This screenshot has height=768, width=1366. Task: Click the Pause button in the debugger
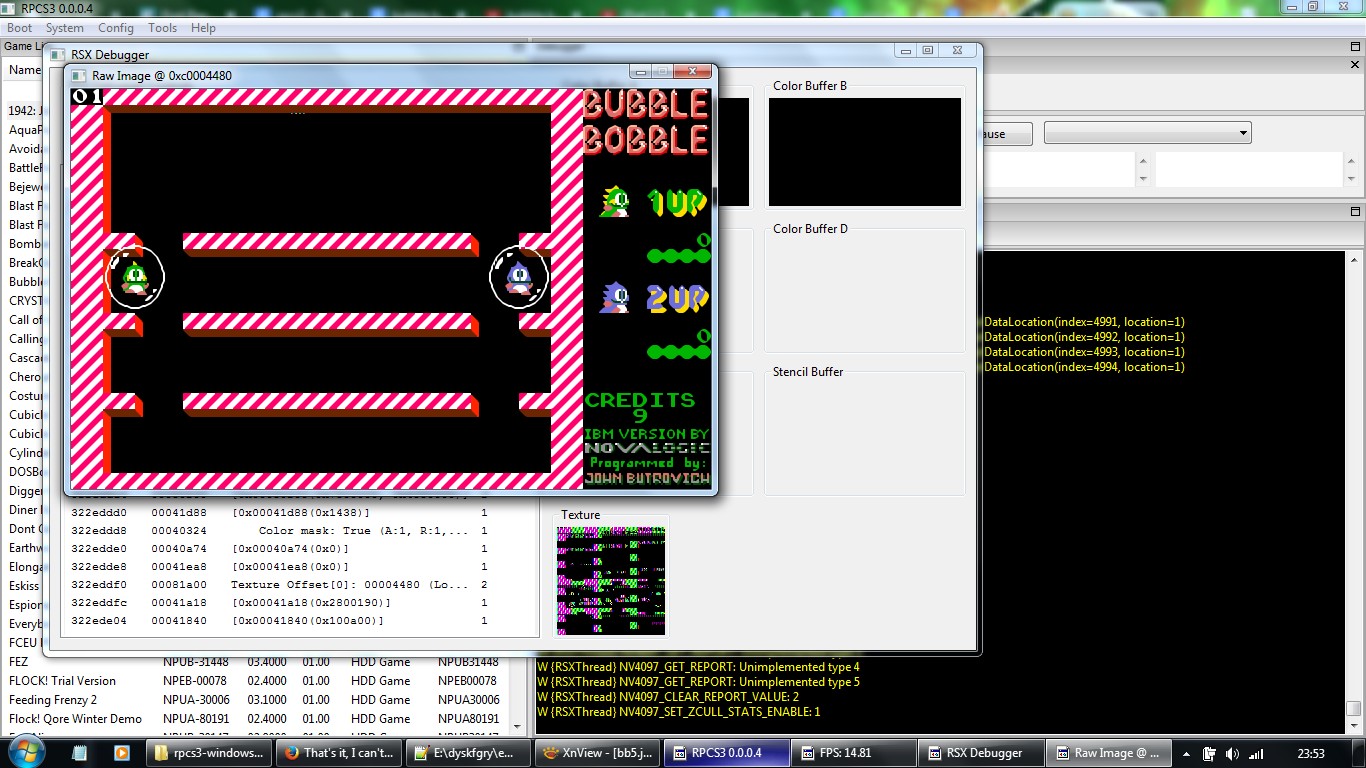tap(994, 134)
